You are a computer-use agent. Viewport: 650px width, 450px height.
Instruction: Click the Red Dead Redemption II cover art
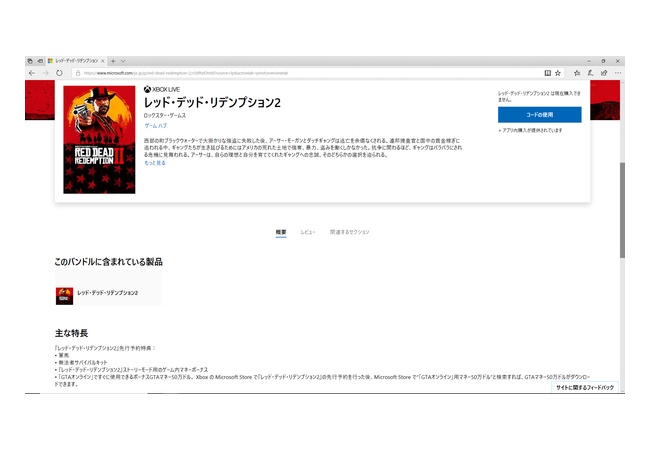[99, 140]
